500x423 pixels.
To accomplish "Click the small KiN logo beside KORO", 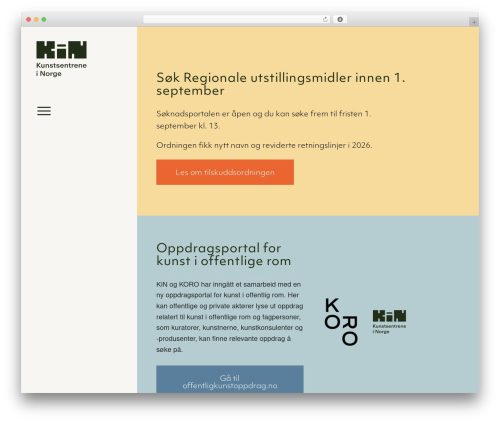I will 389,322.
